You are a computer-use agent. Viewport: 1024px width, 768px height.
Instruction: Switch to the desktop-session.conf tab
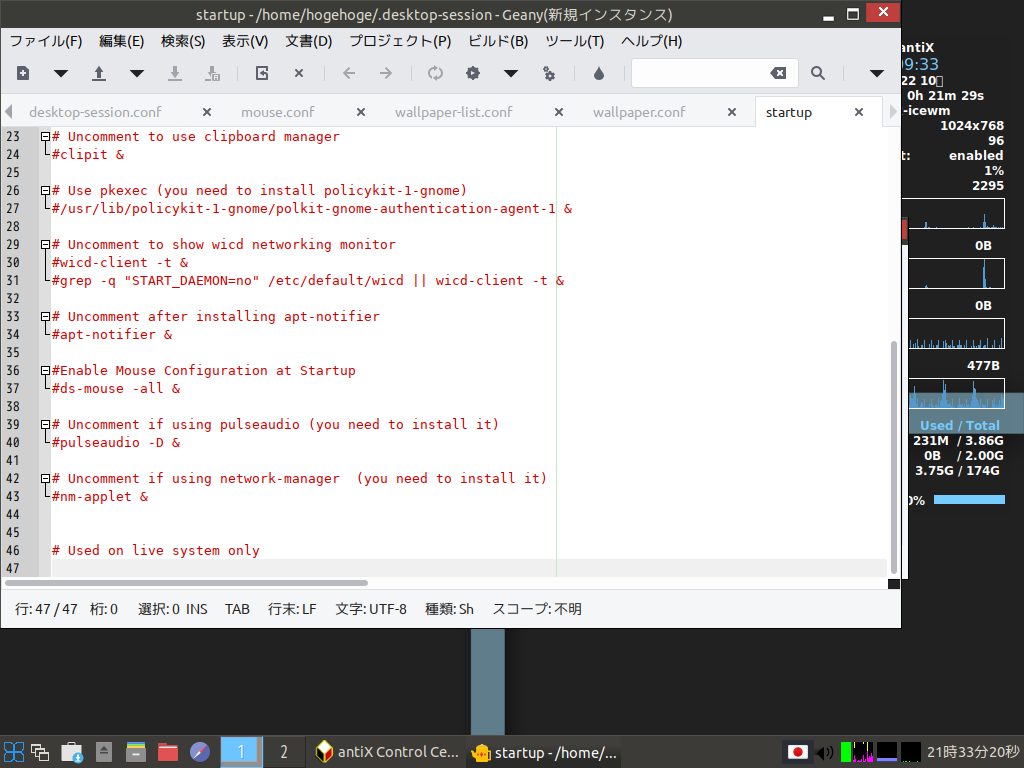tap(95, 112)
